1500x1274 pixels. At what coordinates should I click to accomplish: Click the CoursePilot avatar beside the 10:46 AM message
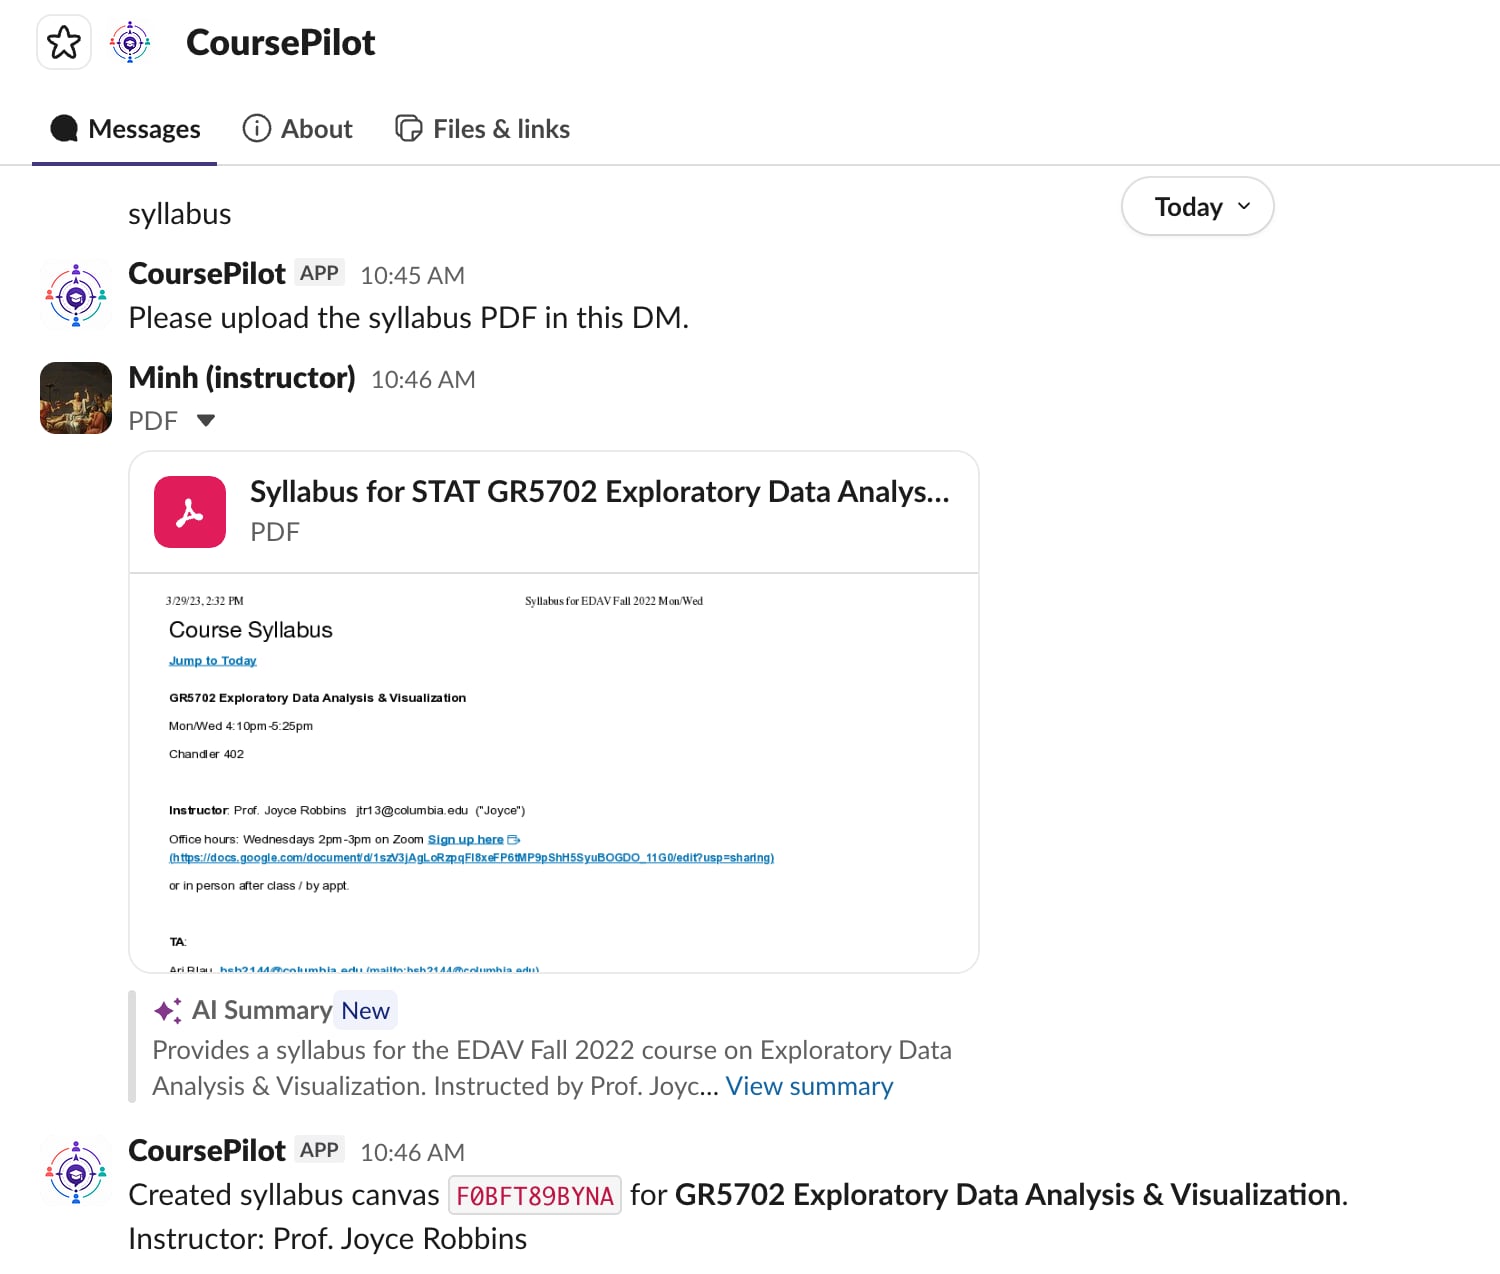[76, 1173]
